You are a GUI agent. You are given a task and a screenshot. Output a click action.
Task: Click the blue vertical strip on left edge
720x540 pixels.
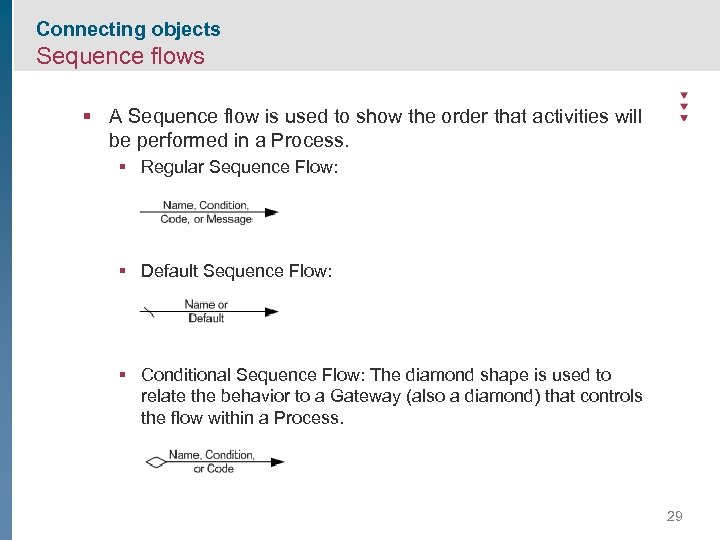(6, 300)
